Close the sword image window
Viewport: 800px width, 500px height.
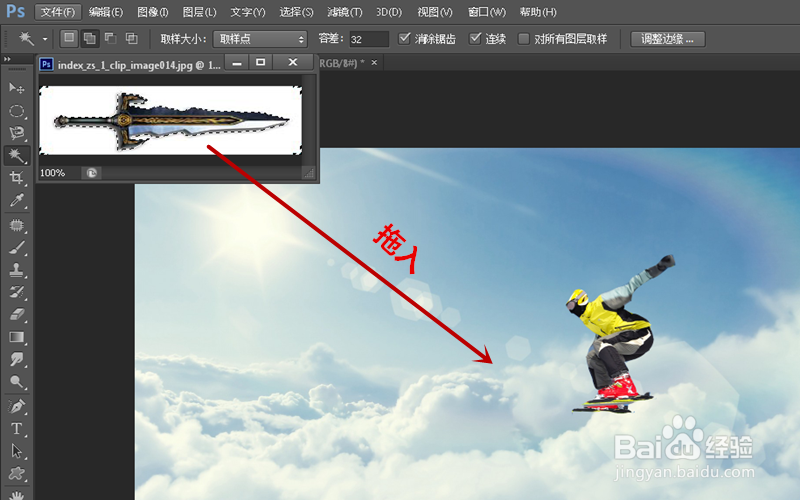click(x=292, y=62)
